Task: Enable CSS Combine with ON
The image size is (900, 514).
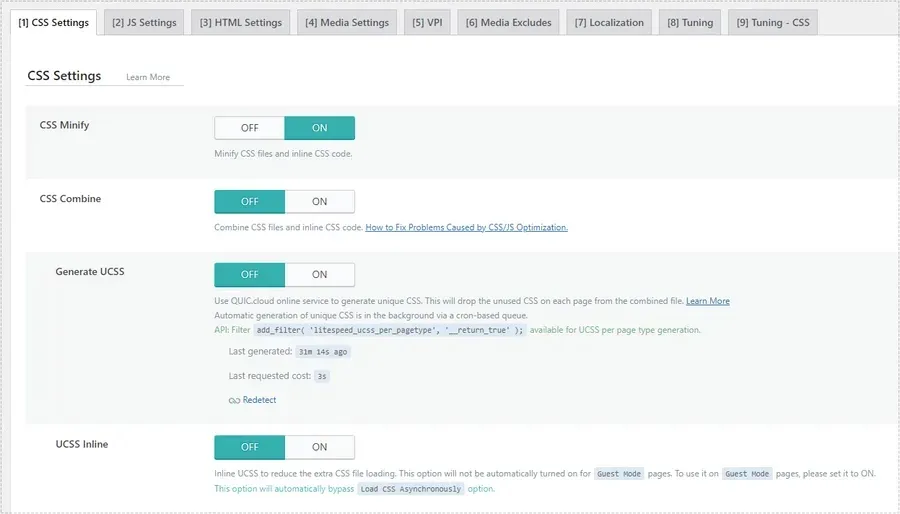Action: point(320,201)
